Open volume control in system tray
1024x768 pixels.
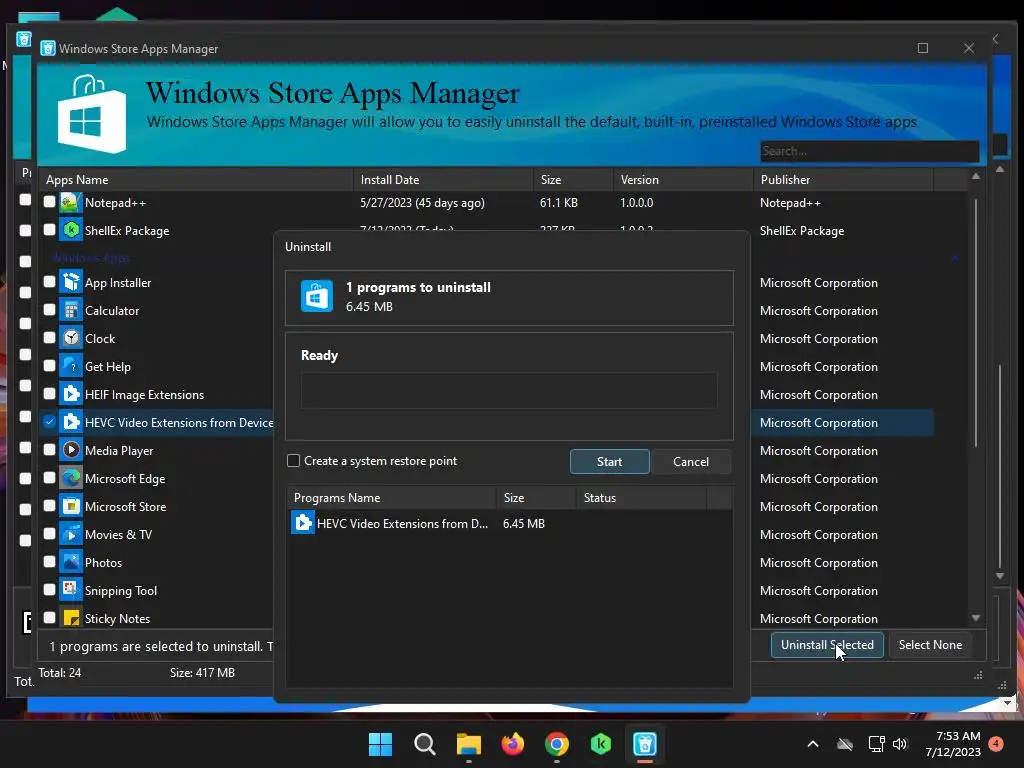(x=900, y=744)
